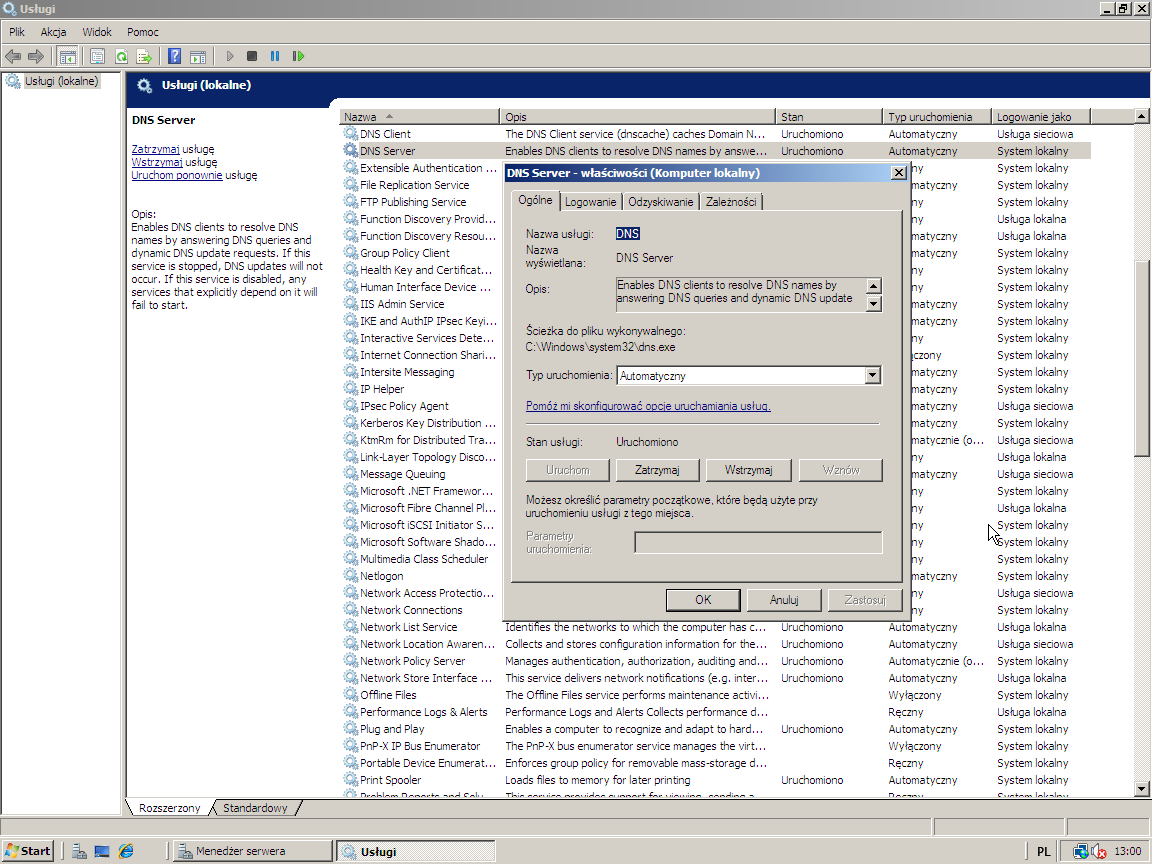Click the PL language indicator
Viewport: 1152px width, 864px height.
1043,852
